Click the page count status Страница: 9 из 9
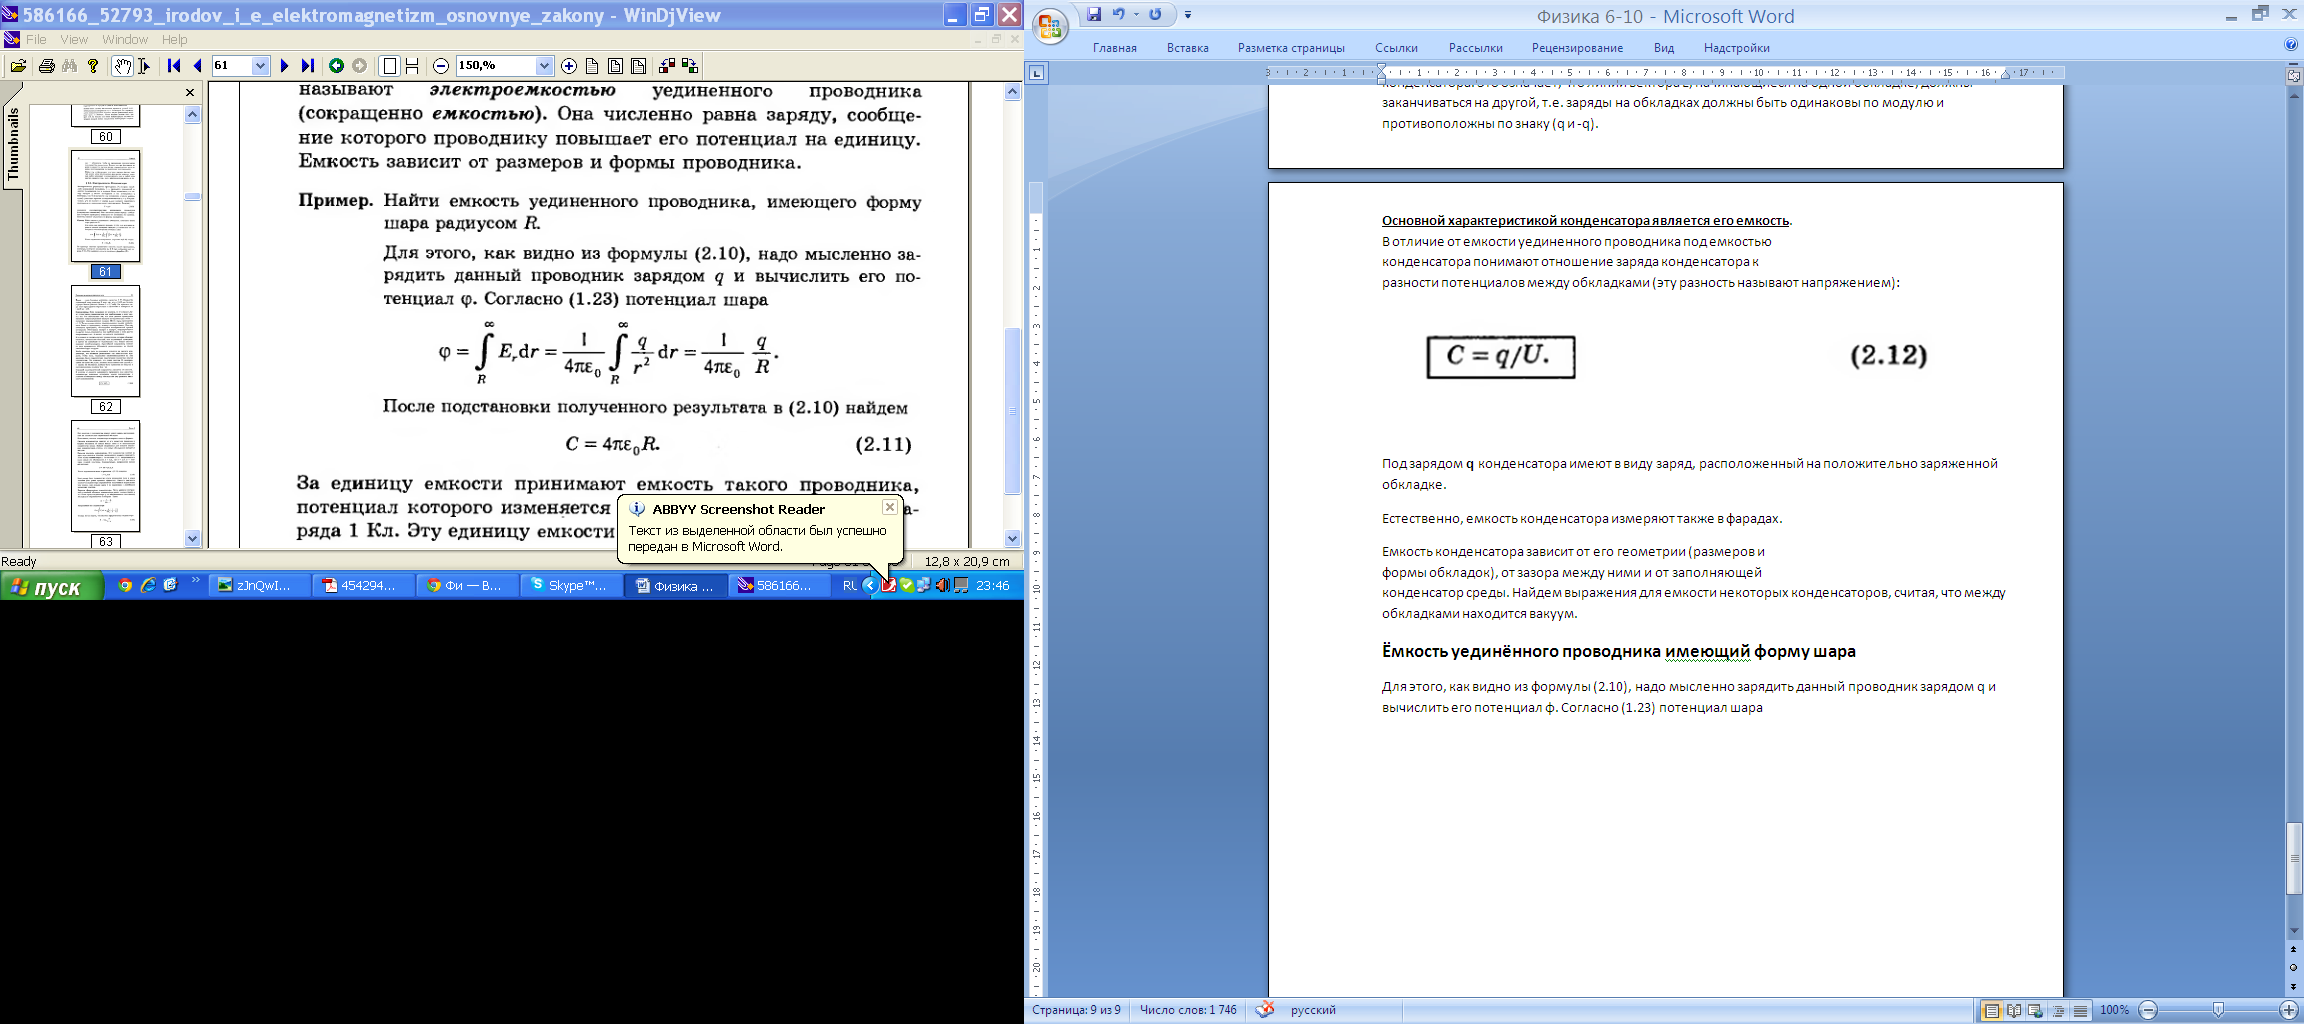Image resolution: width=2304 pixels, height=1024 pixels. point(1076,1010)
